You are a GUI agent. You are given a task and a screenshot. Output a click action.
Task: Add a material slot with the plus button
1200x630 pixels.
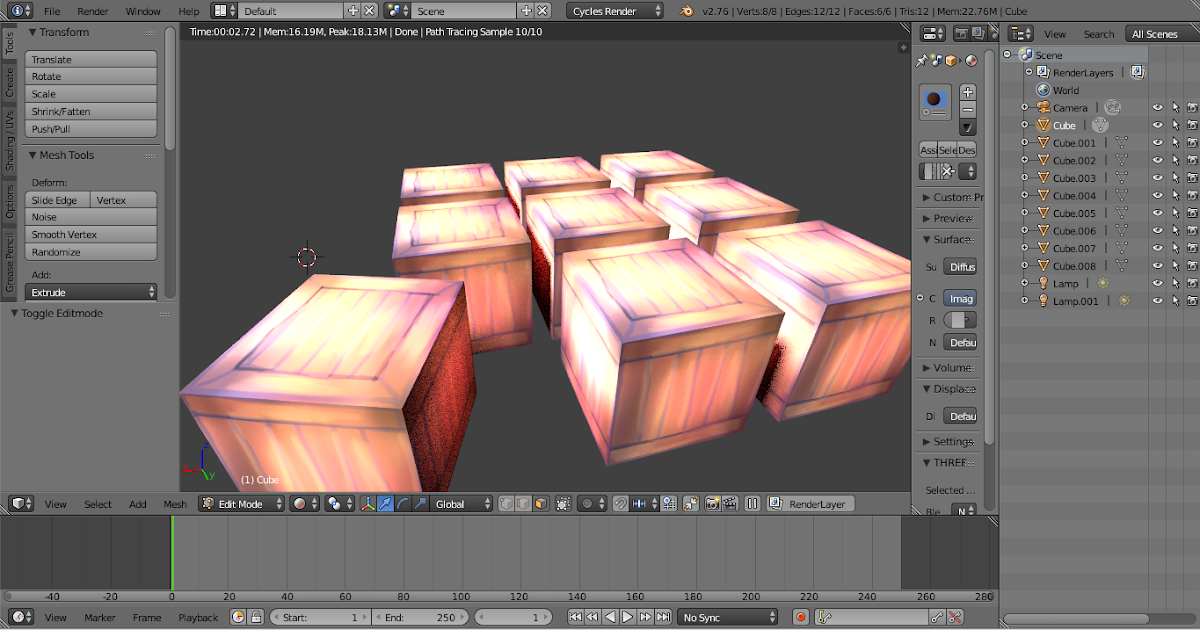point(967,92)
